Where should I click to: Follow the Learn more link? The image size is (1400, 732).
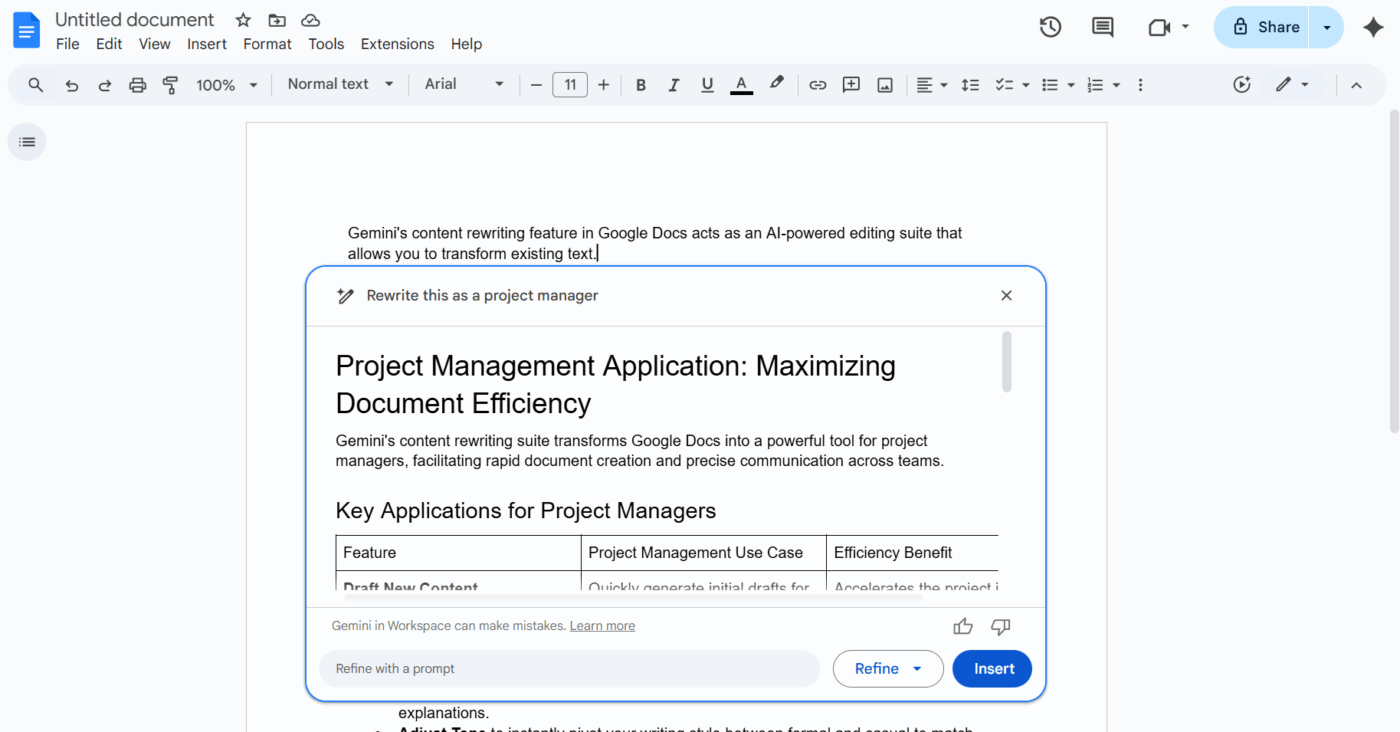pyautogui.click(x=602, y=626)
